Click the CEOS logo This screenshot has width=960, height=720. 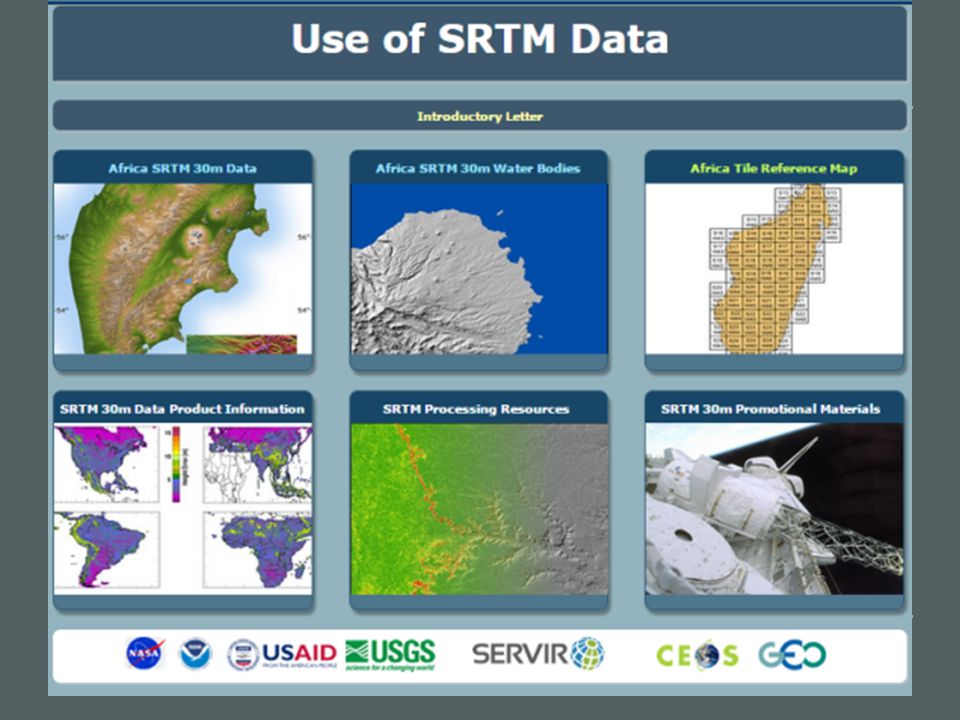tap(697, 655)
